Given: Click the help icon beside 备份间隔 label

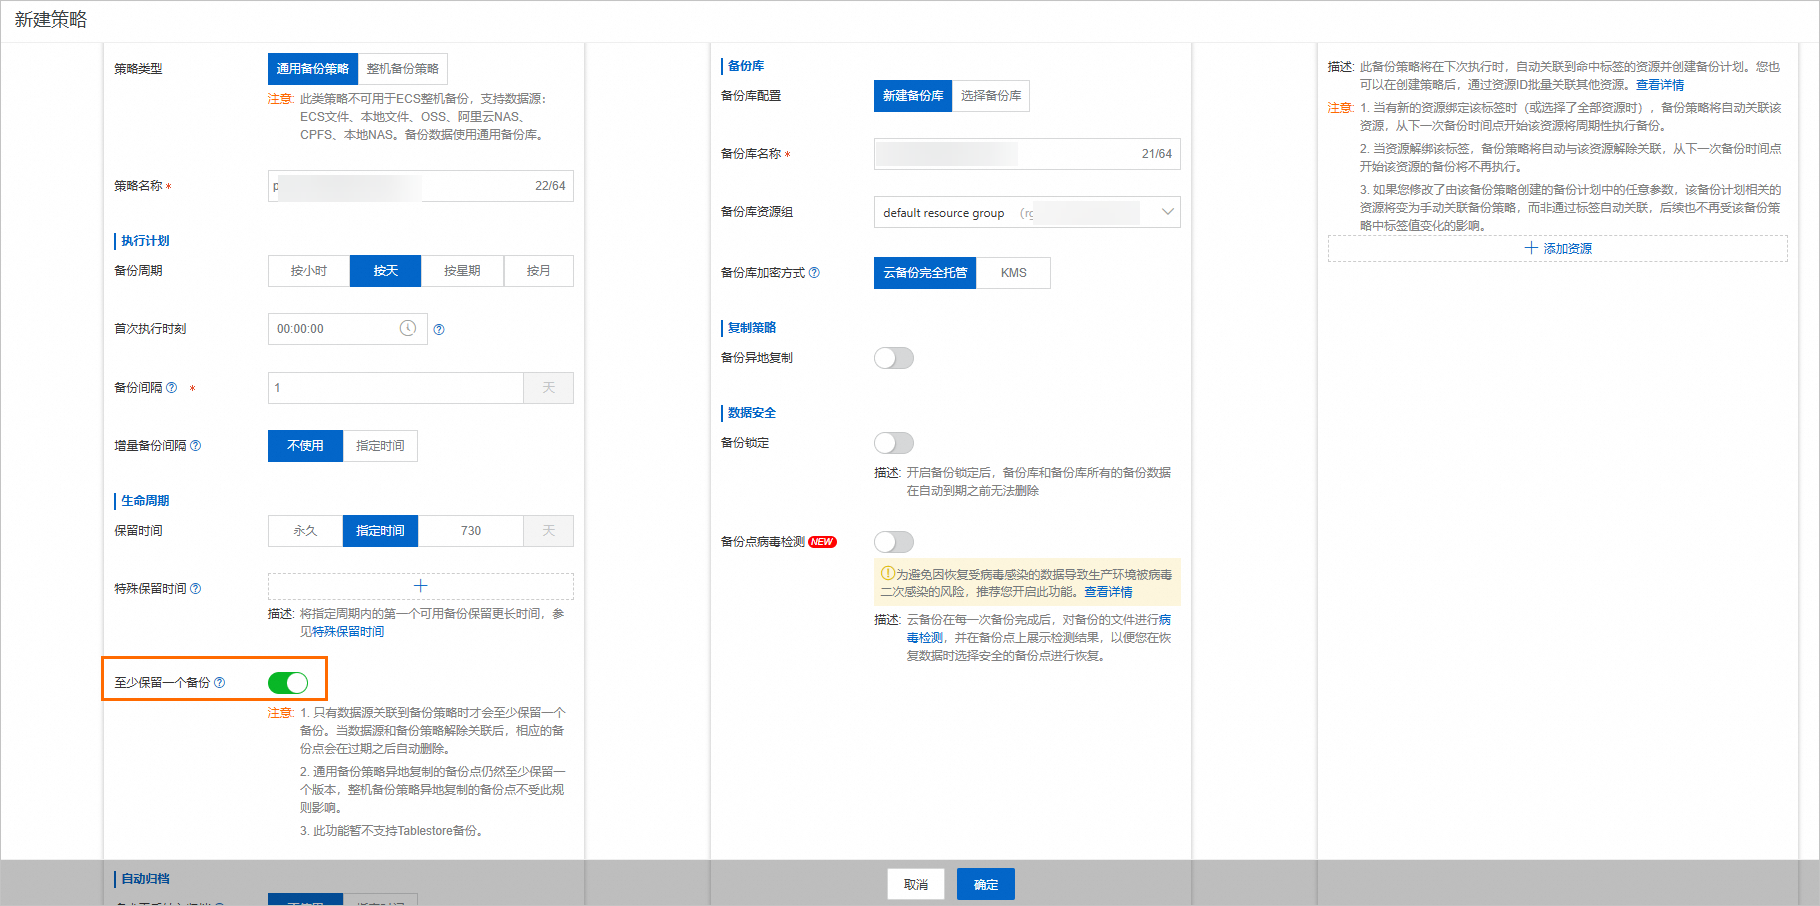Looking at the screenshot, I should [x=171, y=387].
